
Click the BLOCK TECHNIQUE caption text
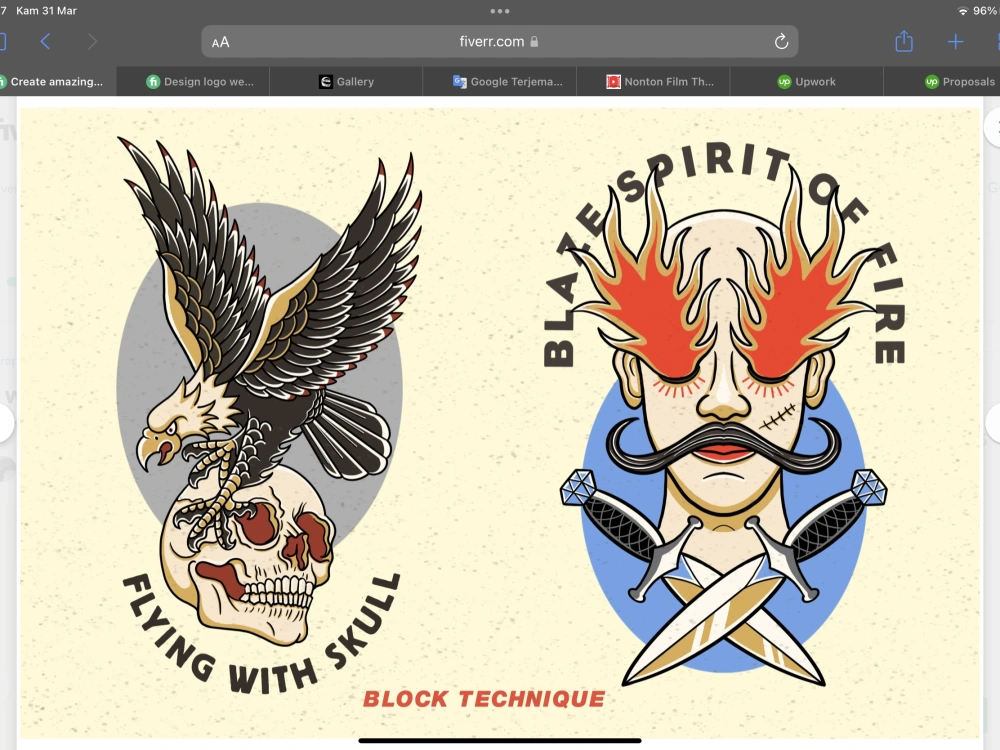point(484,699)
